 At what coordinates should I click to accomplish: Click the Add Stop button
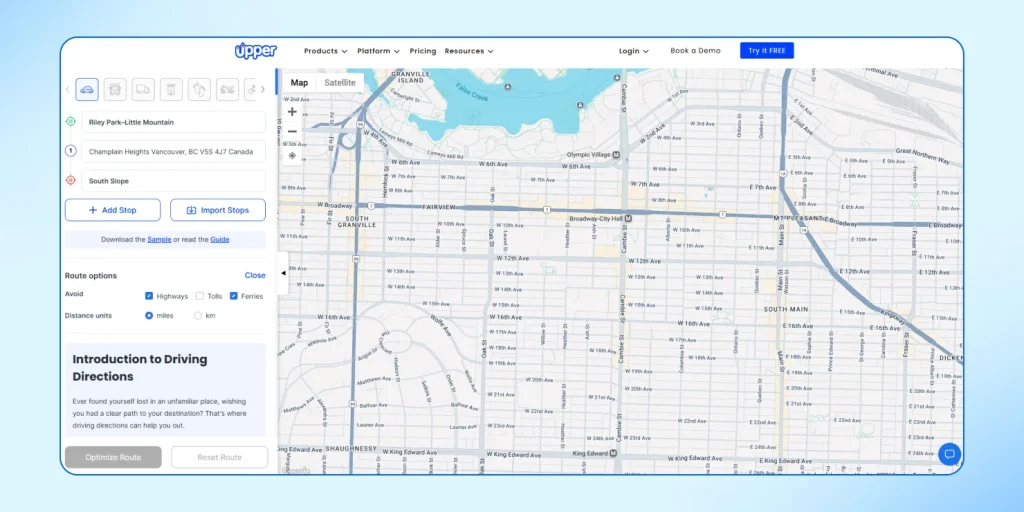tap(112, 210)
